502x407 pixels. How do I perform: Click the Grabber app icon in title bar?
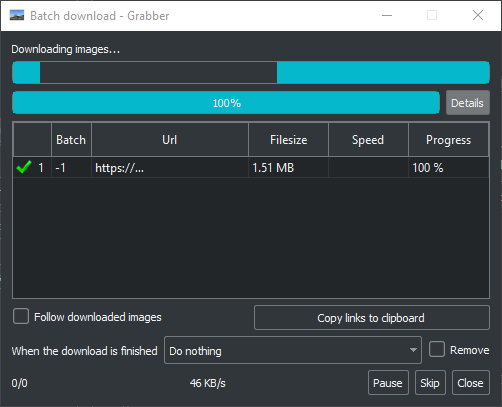click(17, 15)
